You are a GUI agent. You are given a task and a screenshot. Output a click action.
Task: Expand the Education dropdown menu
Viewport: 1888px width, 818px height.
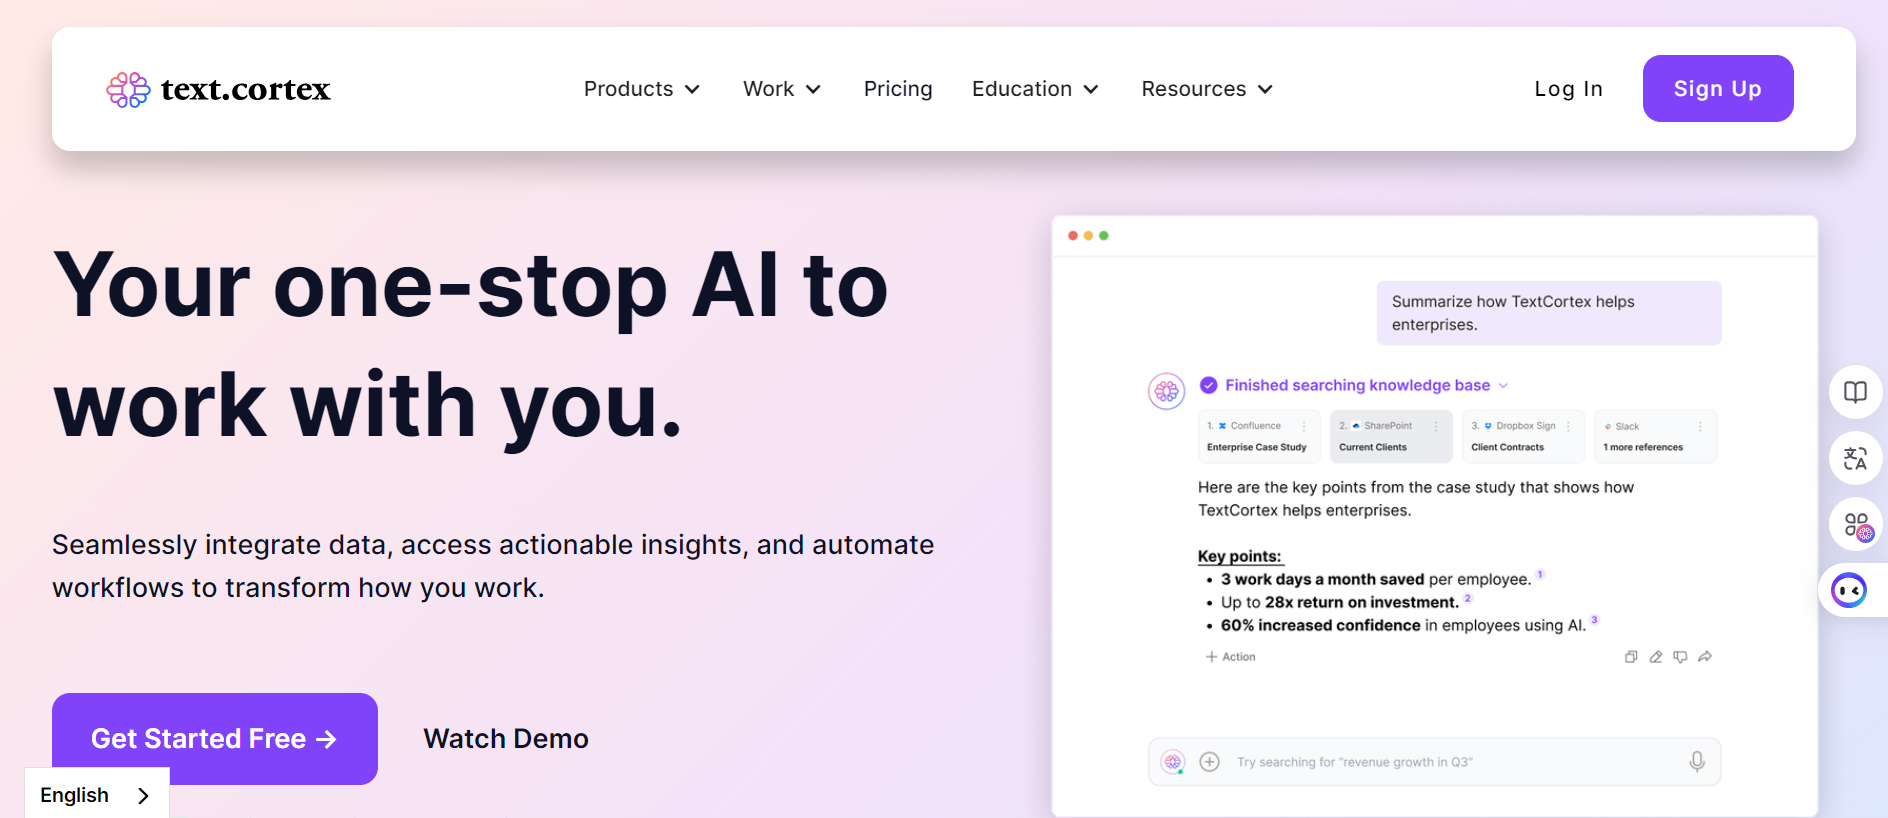[x=1036, y=89]
